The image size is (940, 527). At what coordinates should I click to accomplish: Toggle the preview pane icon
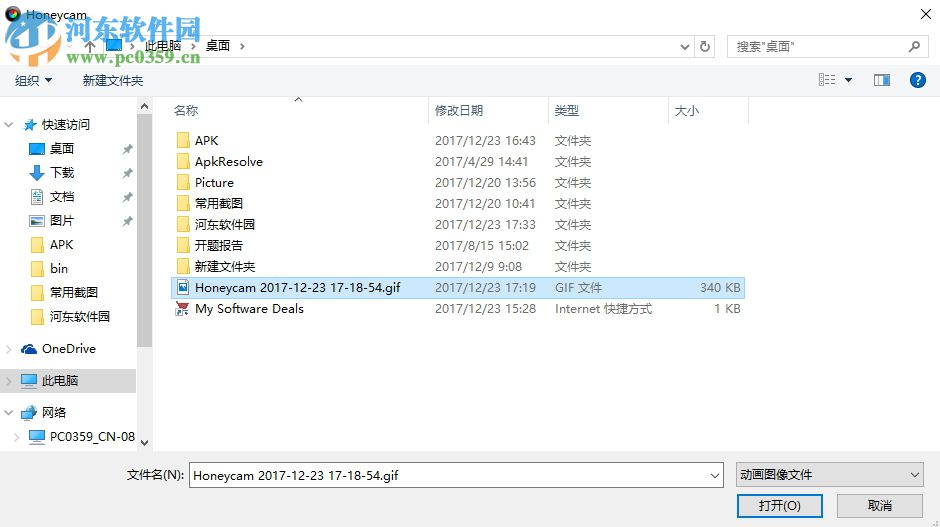click(x=881, y=80)
